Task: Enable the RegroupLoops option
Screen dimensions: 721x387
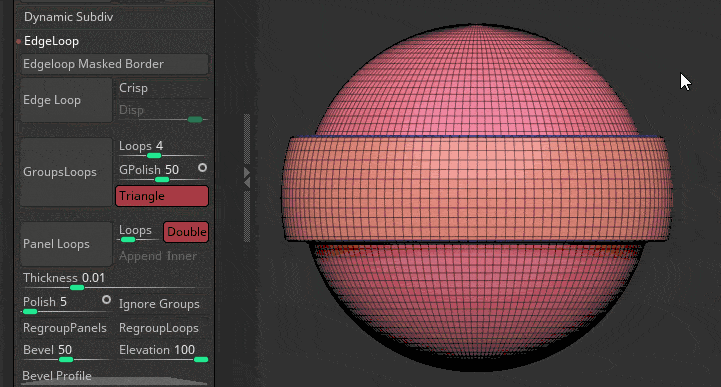Action: pyautogui.click(x=159, y=328)
